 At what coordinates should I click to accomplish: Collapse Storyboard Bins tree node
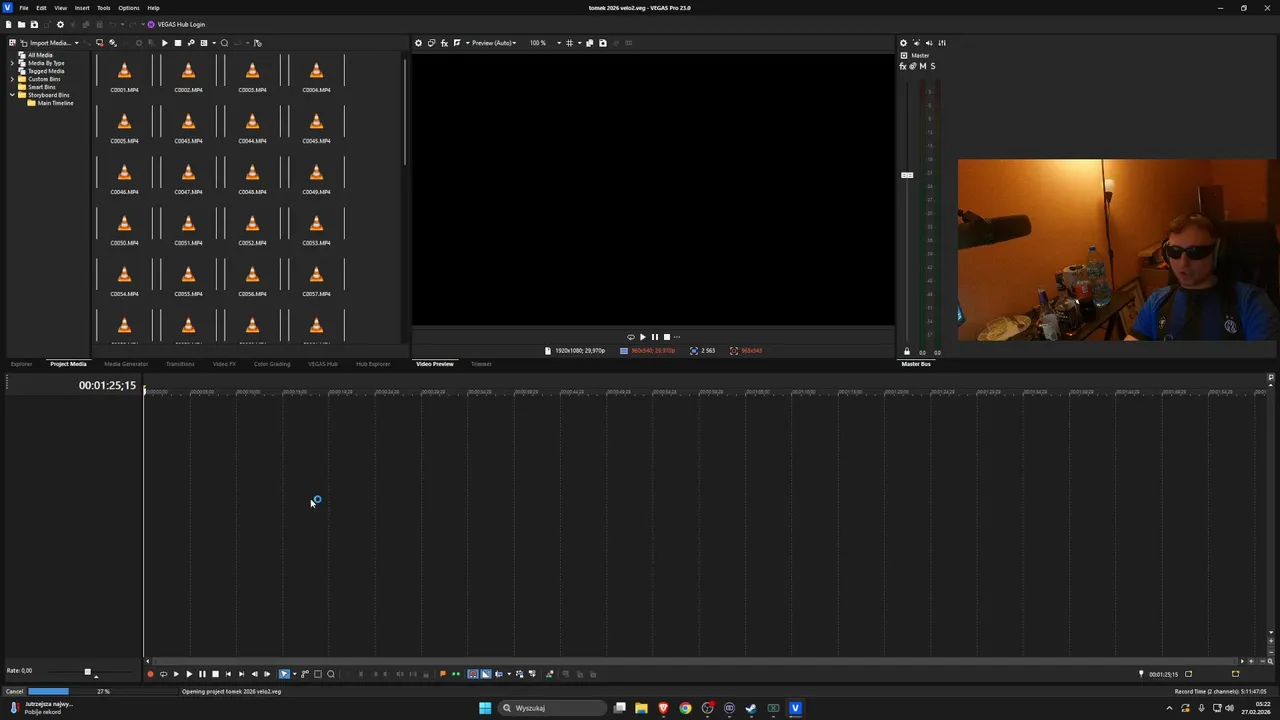[x=12, y=95]
